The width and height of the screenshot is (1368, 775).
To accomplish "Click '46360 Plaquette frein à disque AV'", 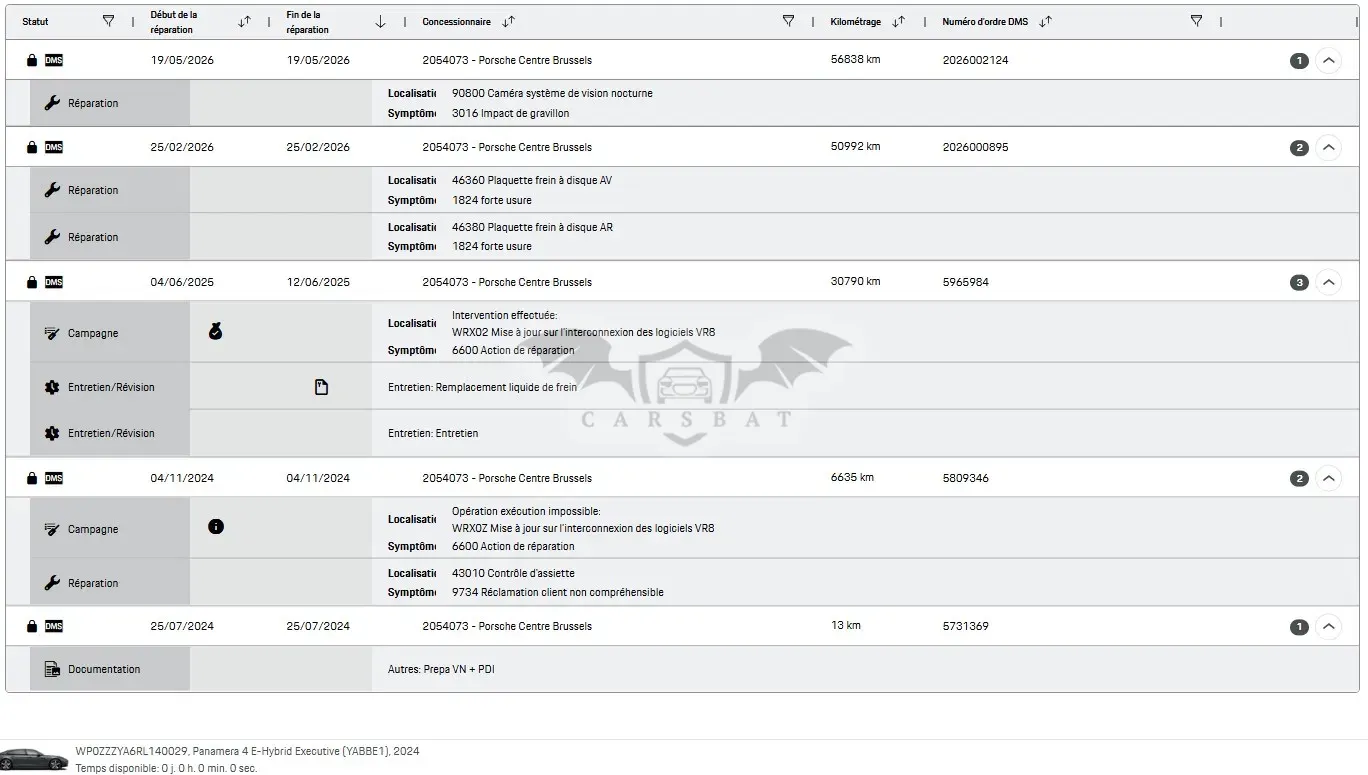I will pos(532,180).
